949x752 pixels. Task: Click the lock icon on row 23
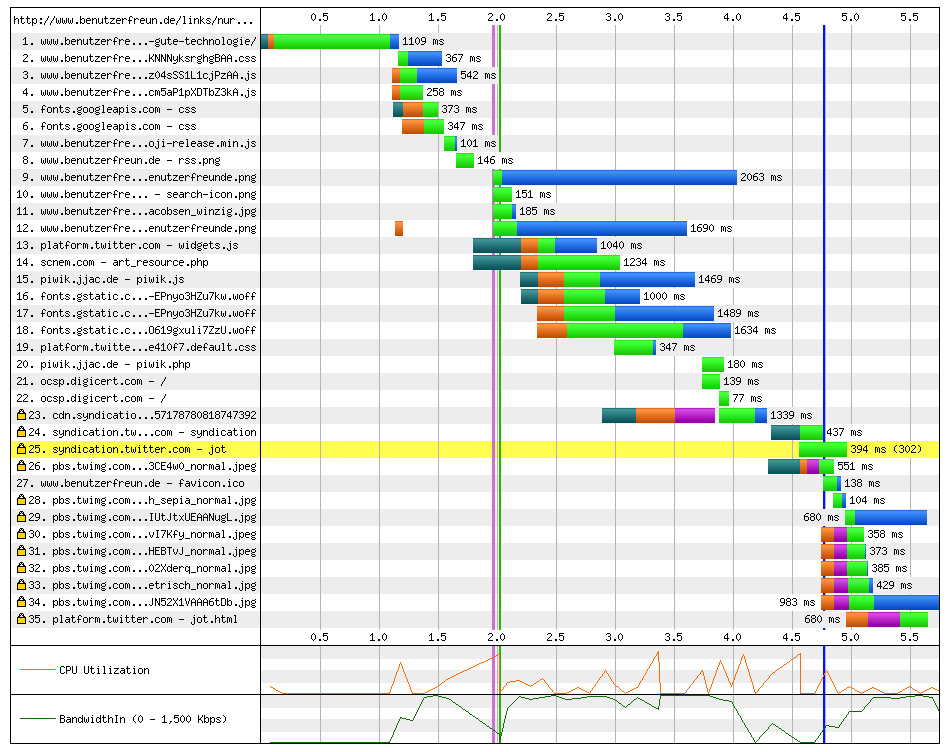21,415
